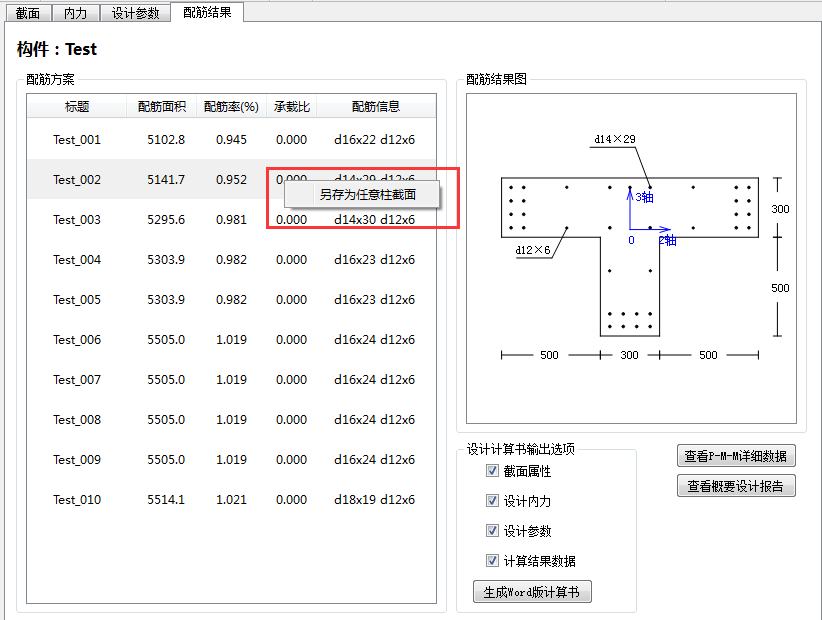The image size is (822, 620).
Task: Select the Test_005 reinforcement scheme
Action: point(77,300)
